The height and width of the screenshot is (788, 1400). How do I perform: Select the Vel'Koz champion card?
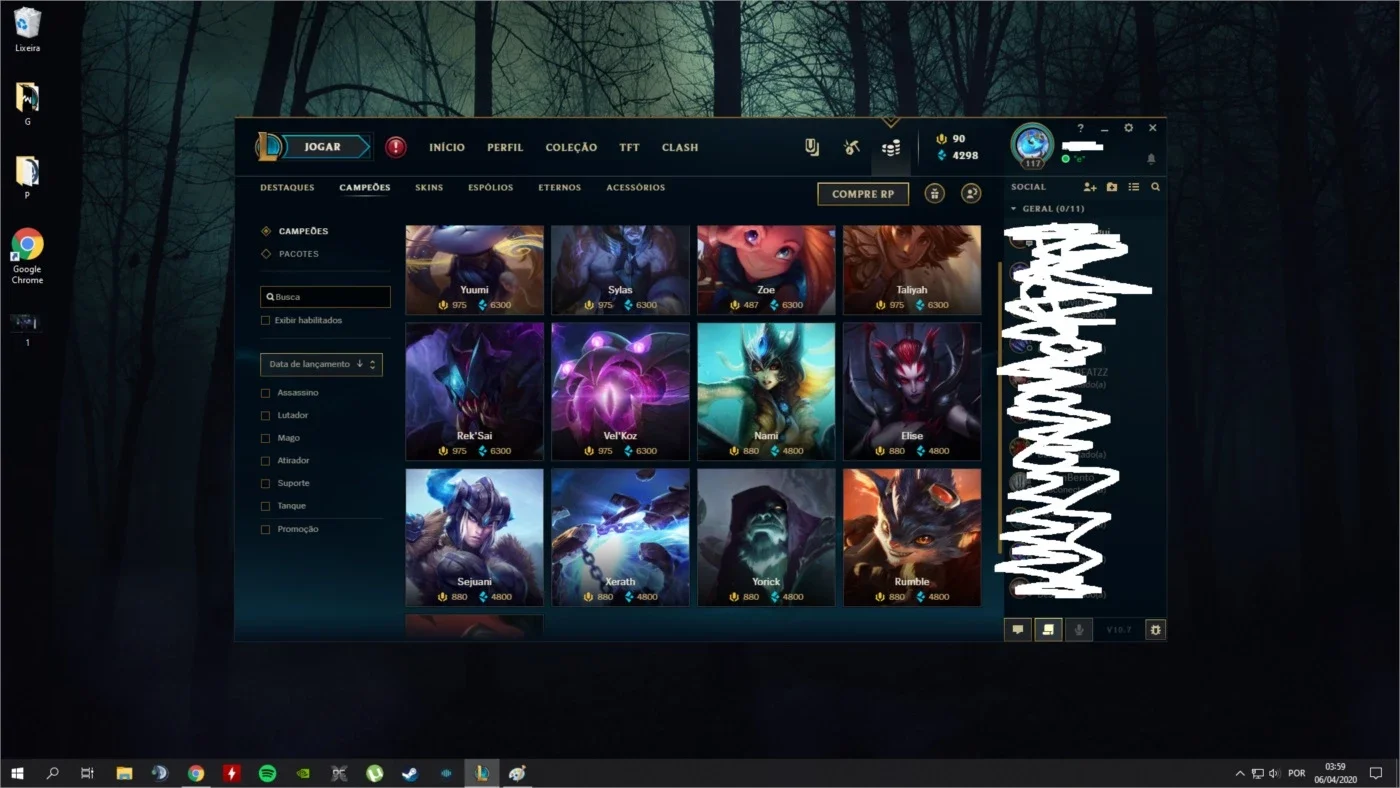pos(620,391)
